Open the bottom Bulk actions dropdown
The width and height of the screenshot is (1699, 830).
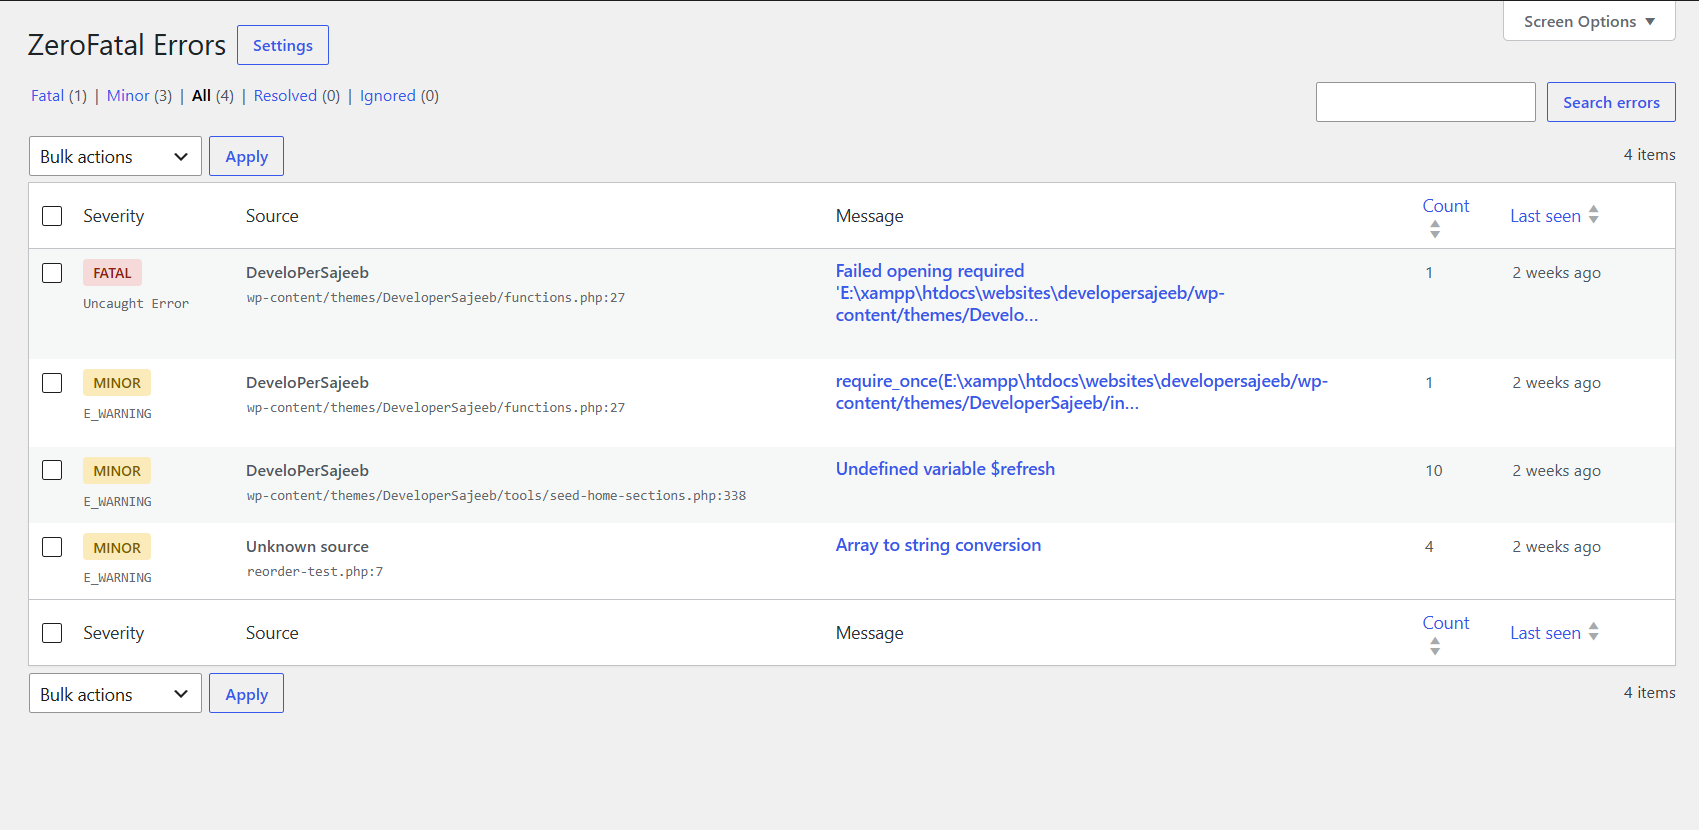coord(115,693)
